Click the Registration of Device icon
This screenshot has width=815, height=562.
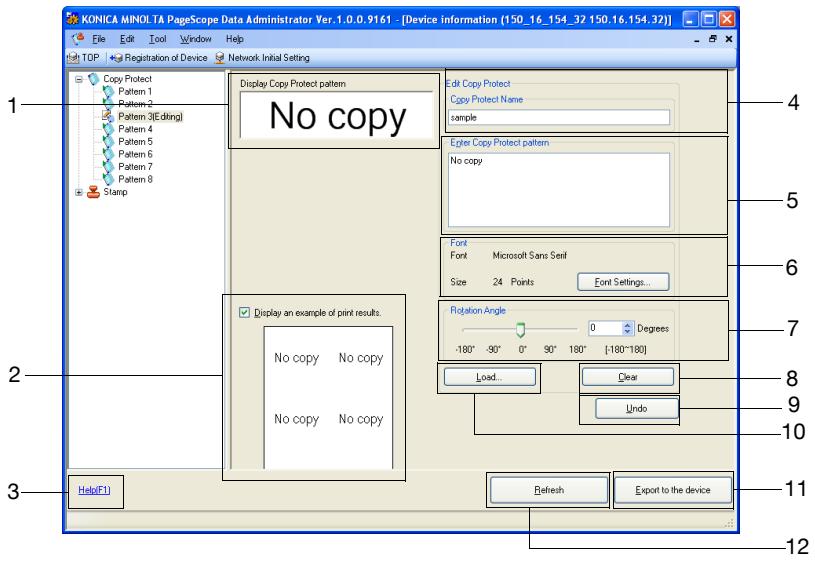(x=116, y=58)
